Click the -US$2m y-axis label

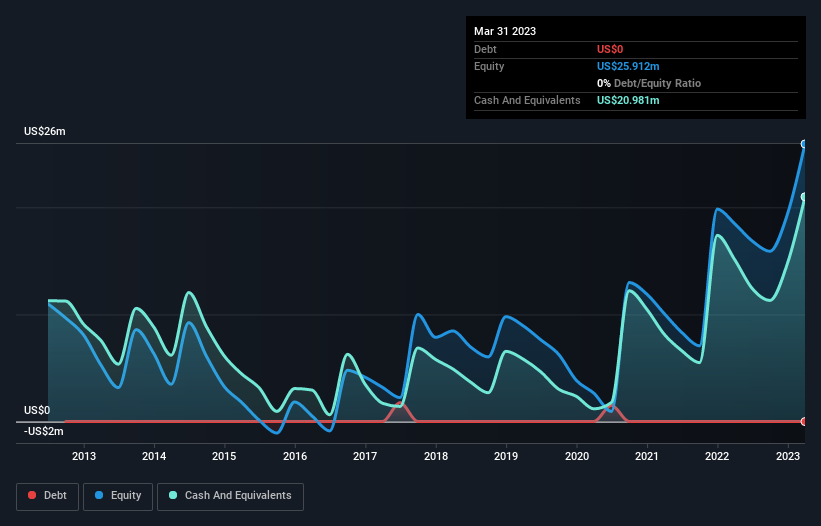[43, 431]
